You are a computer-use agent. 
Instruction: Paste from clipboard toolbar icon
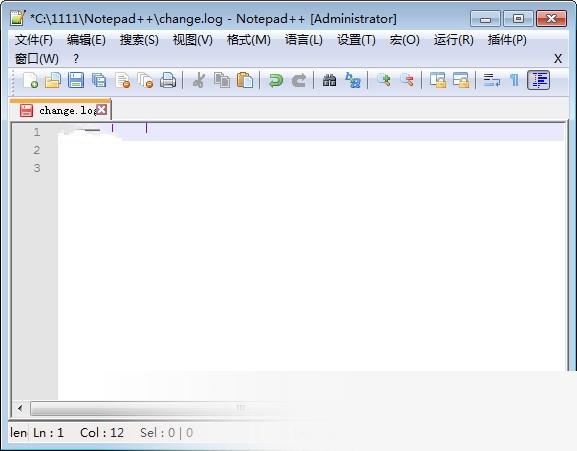(245, 80)
